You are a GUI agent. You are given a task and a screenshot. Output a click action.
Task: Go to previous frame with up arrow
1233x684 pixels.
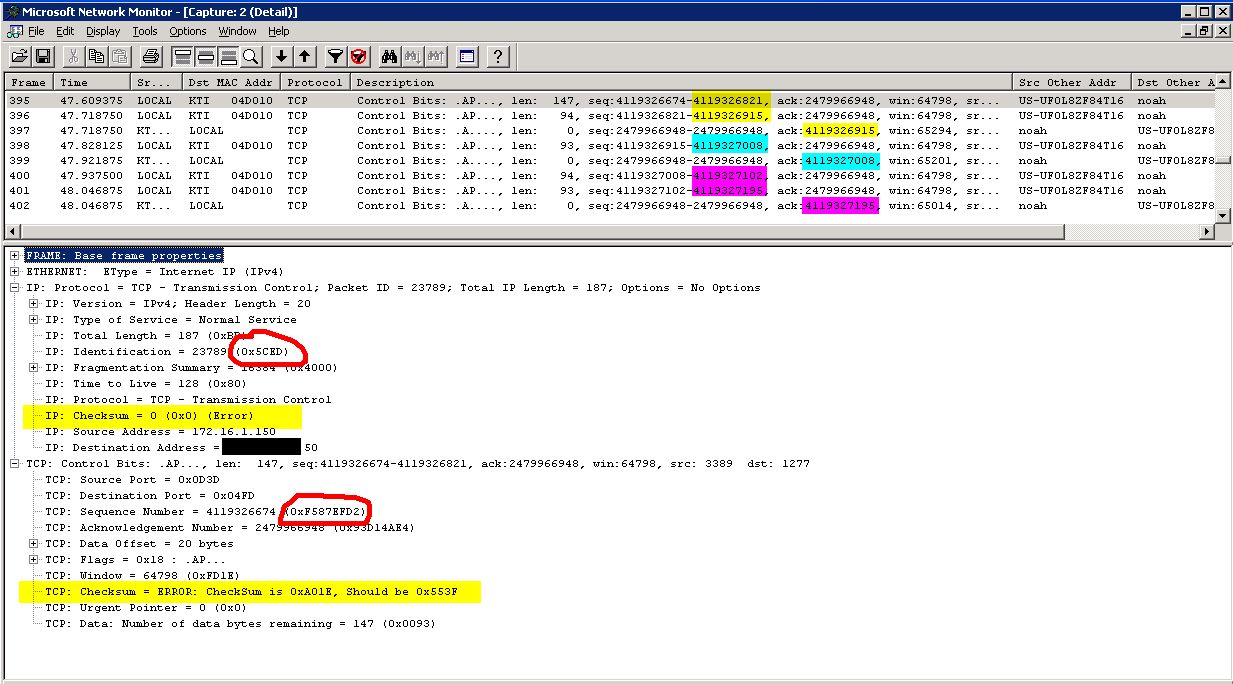pos(305,56)
